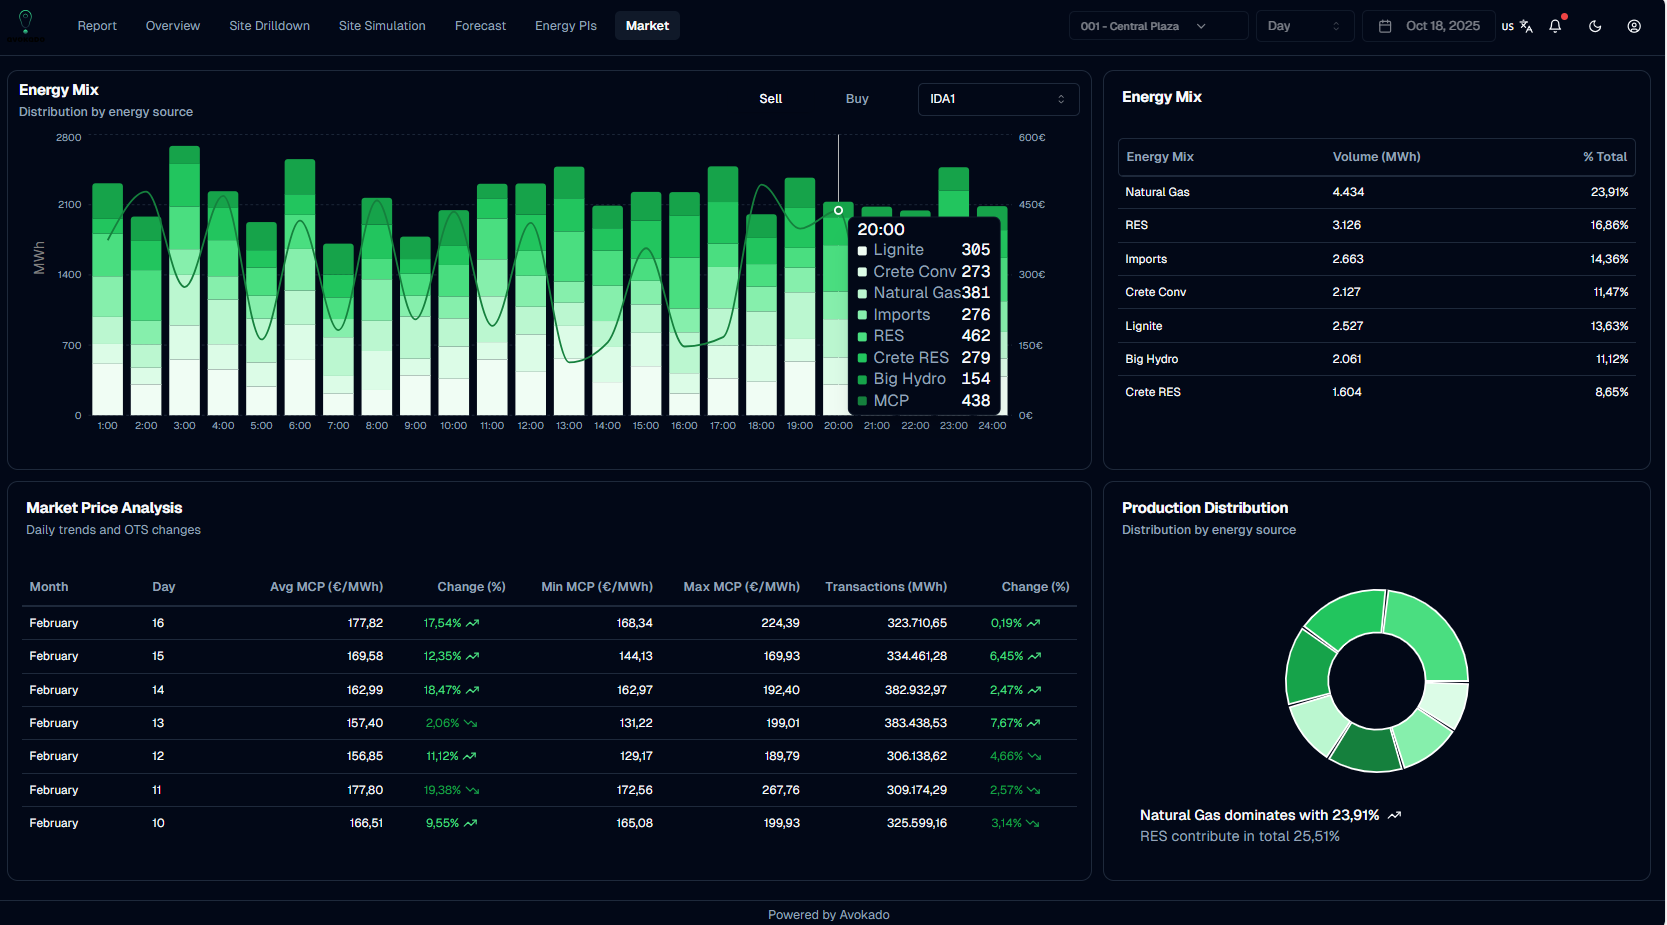
Task: Click the February 16 row day cell
Action: pos(158,623)
